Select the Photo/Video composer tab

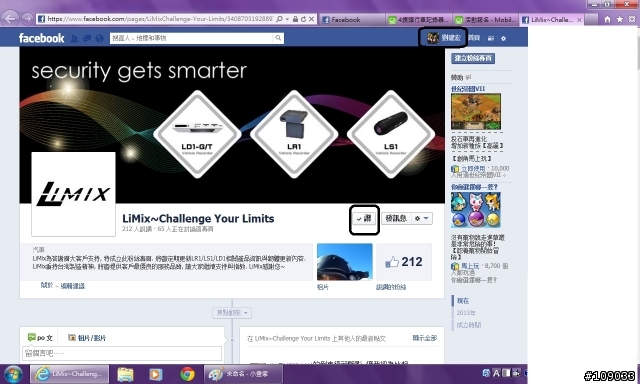(87, 338)
